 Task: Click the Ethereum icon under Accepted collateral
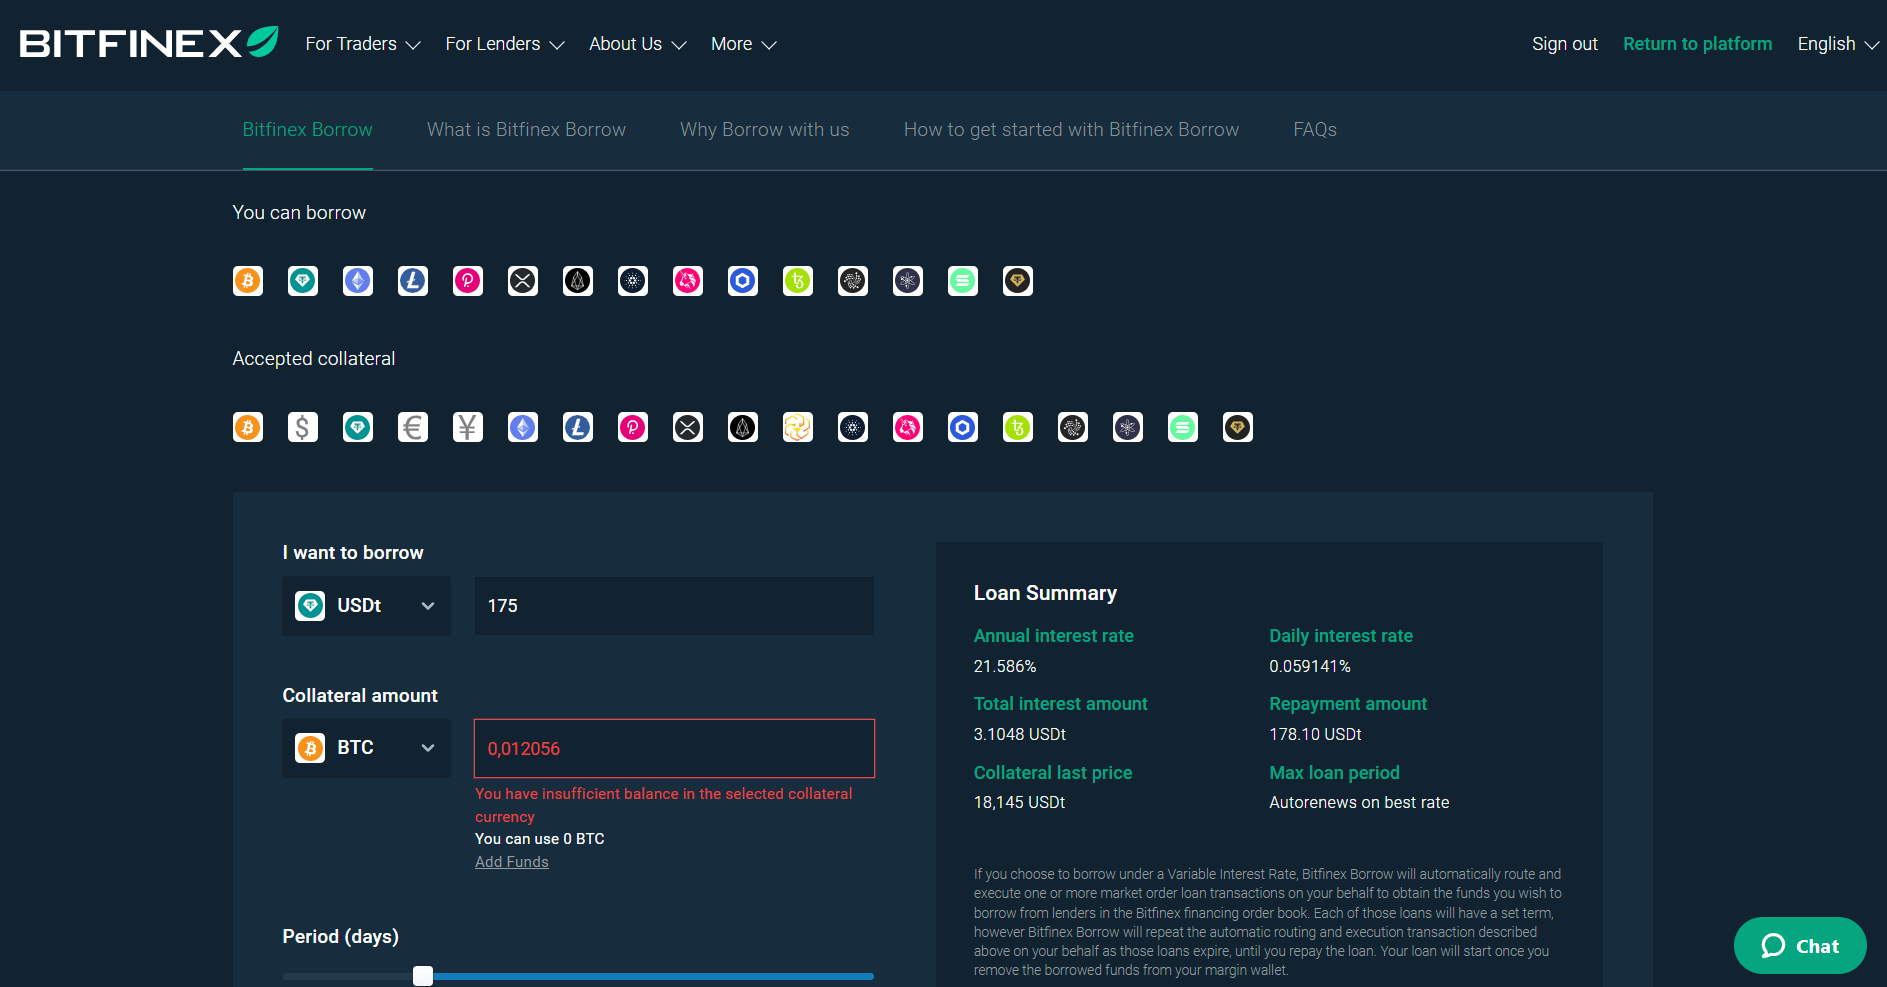523,428
